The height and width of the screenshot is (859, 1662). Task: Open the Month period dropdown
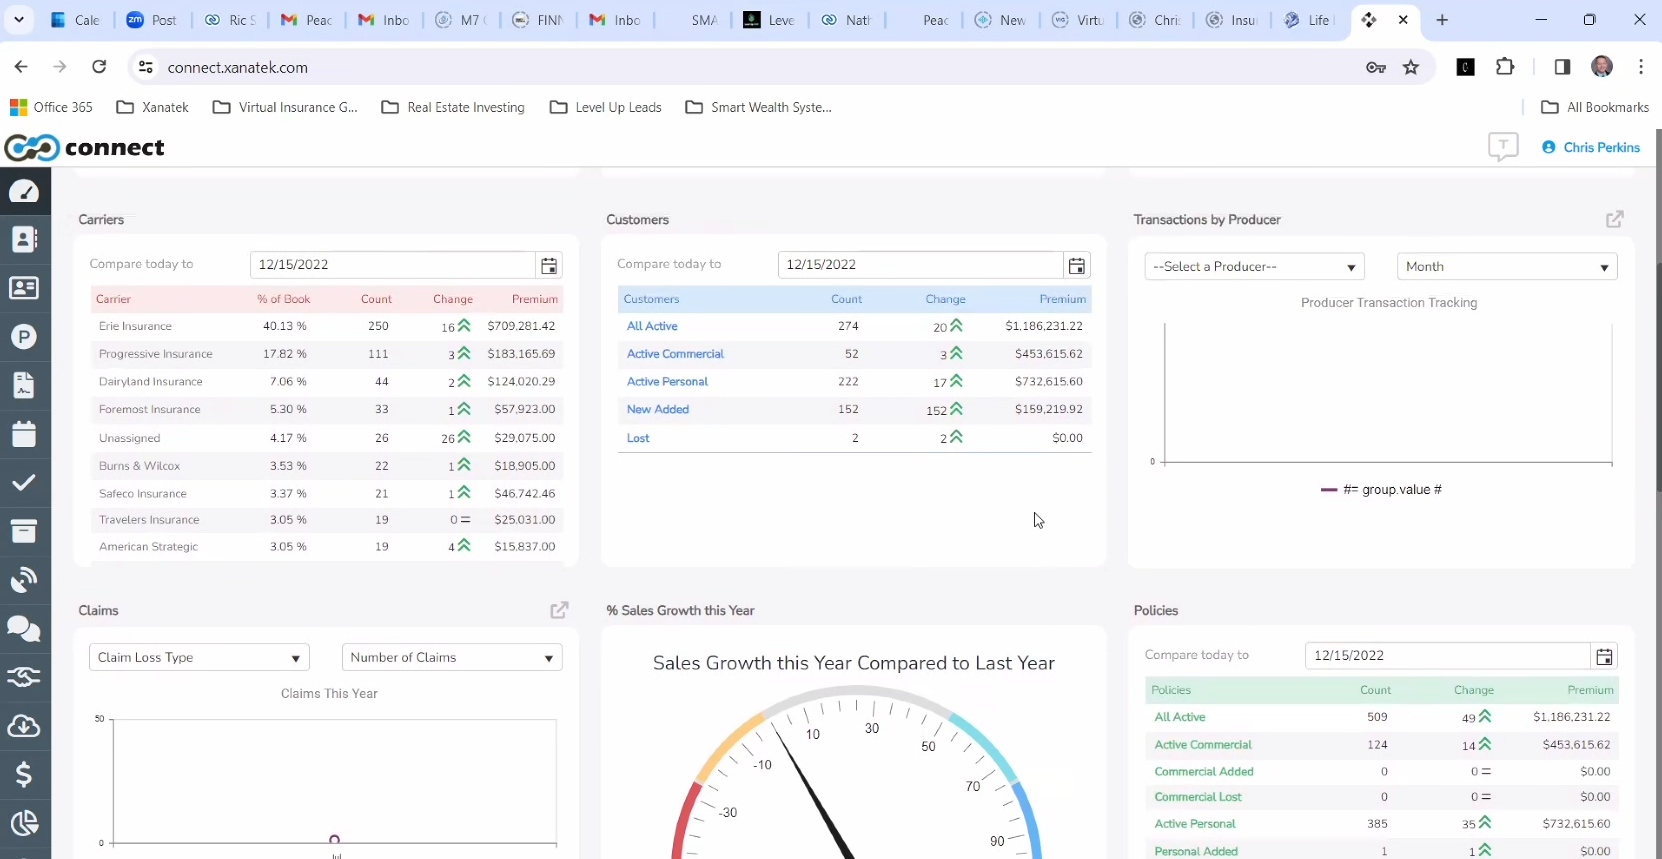coord(1506,267)
